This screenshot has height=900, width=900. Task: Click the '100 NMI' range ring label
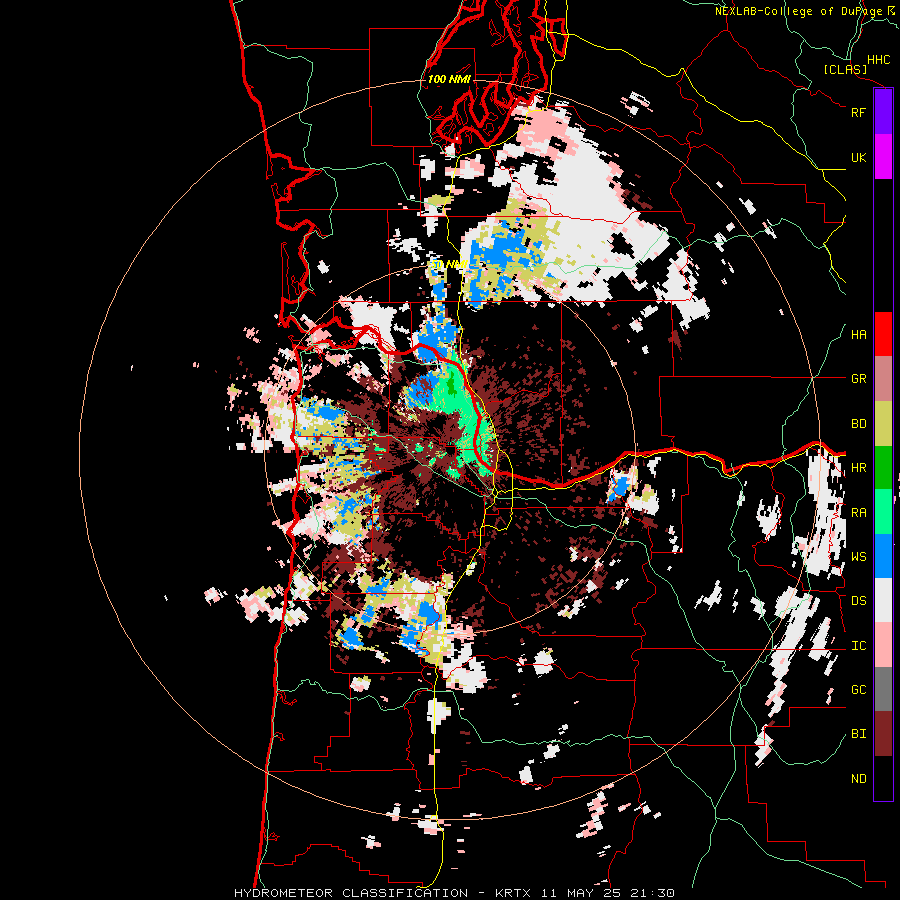pyautogui.click(x=449, y=79)
